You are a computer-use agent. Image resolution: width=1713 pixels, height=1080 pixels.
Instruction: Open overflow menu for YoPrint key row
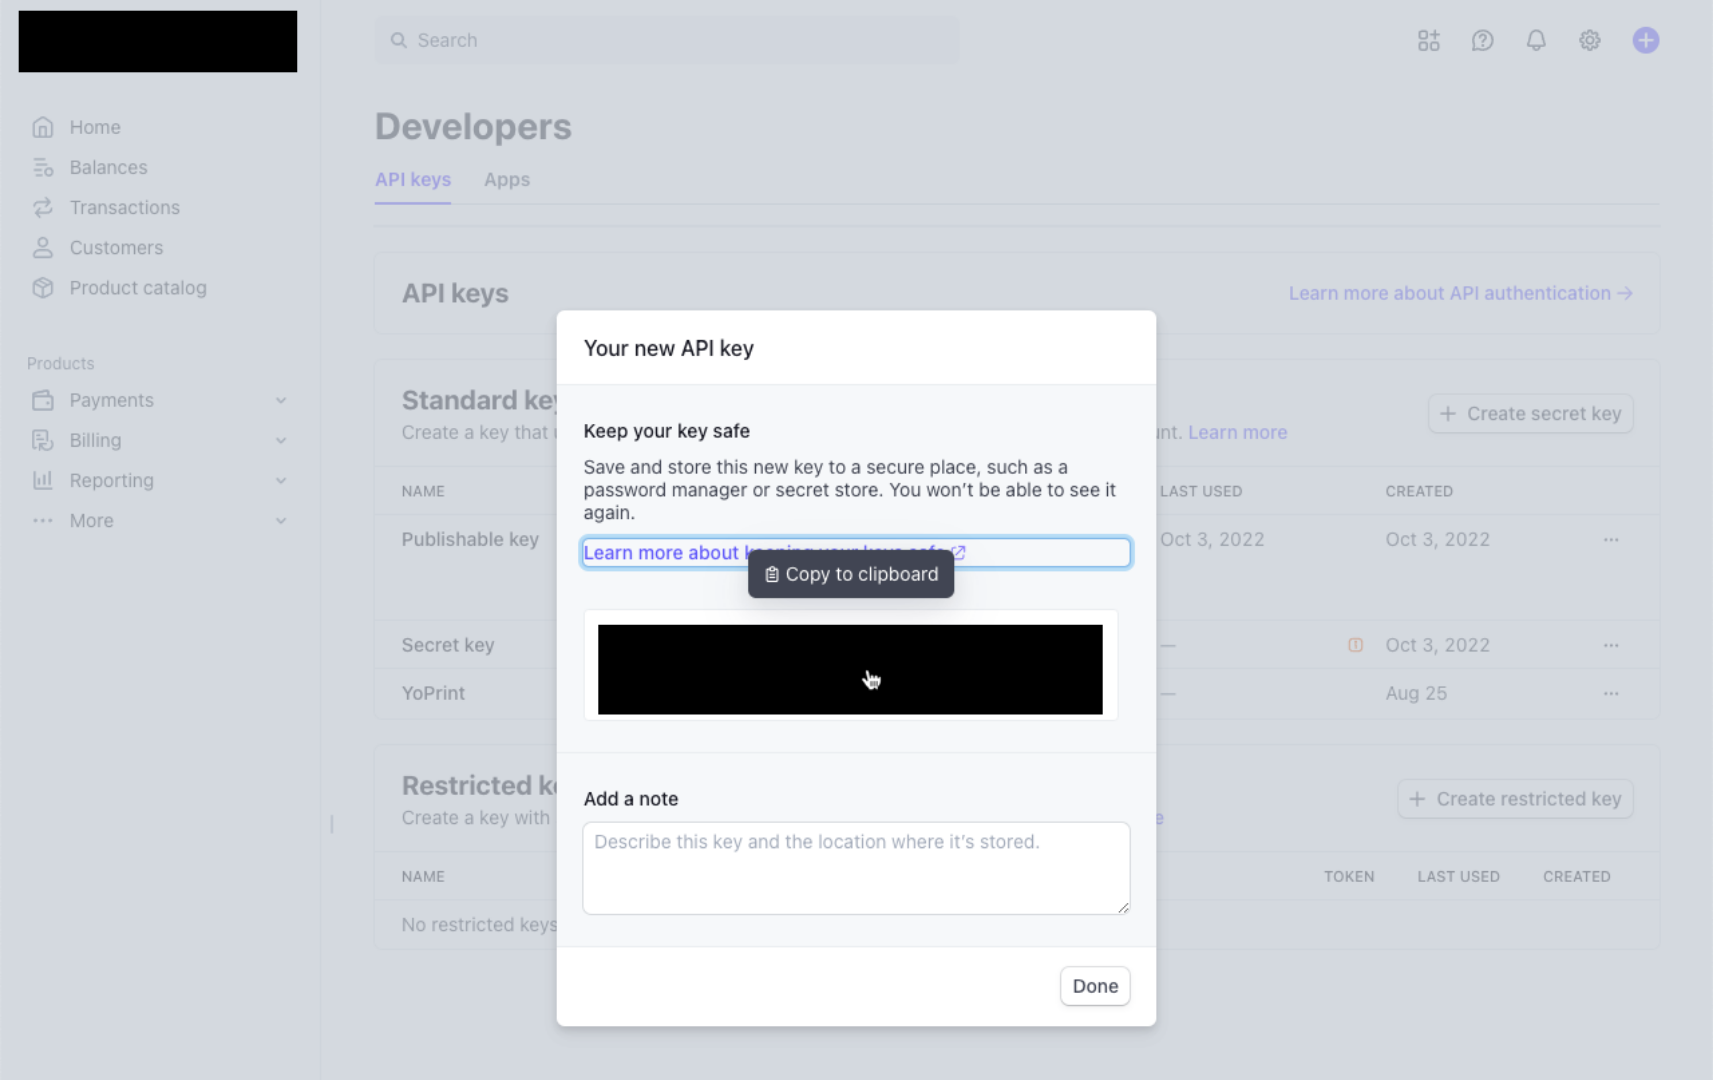[1611, 693]
